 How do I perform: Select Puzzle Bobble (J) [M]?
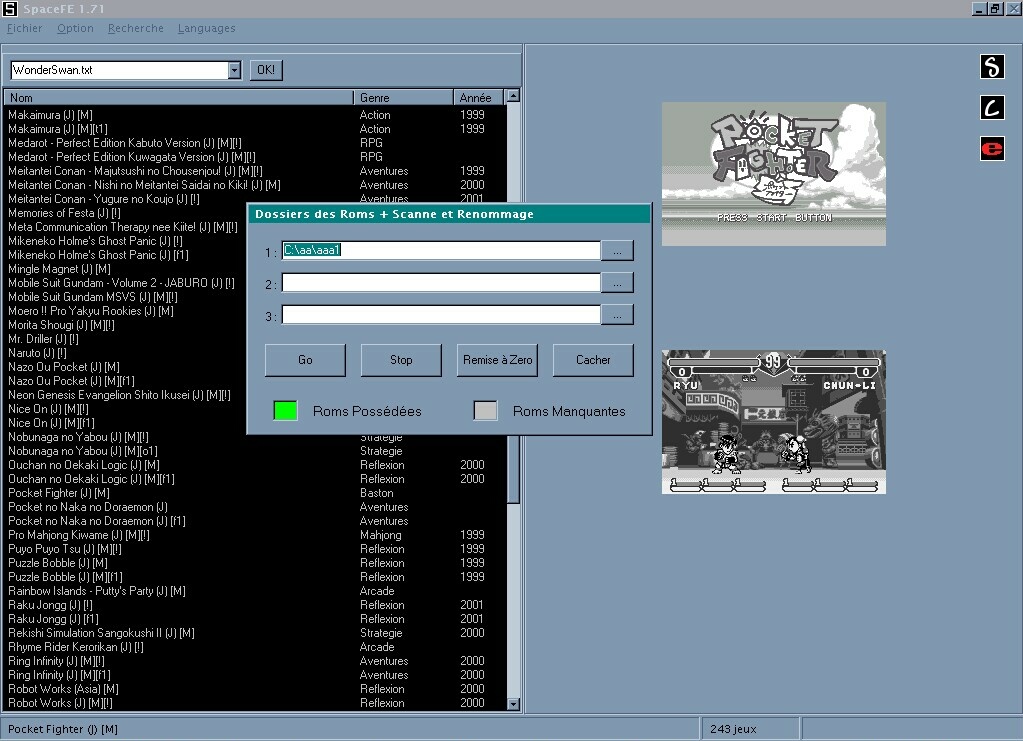(256, 564)
